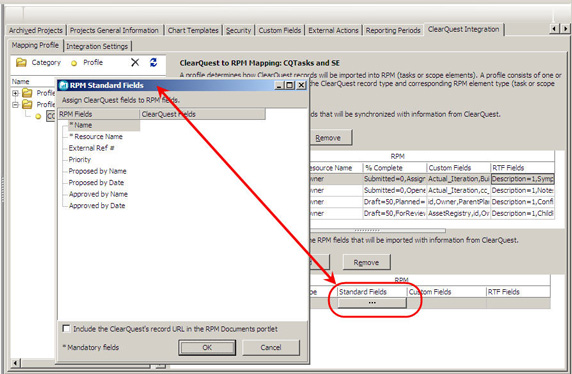Image resolution: width=572 pixels, height=374 pixels.
Task: Select the Proposed by Name field
Action: tap(97, 171)
